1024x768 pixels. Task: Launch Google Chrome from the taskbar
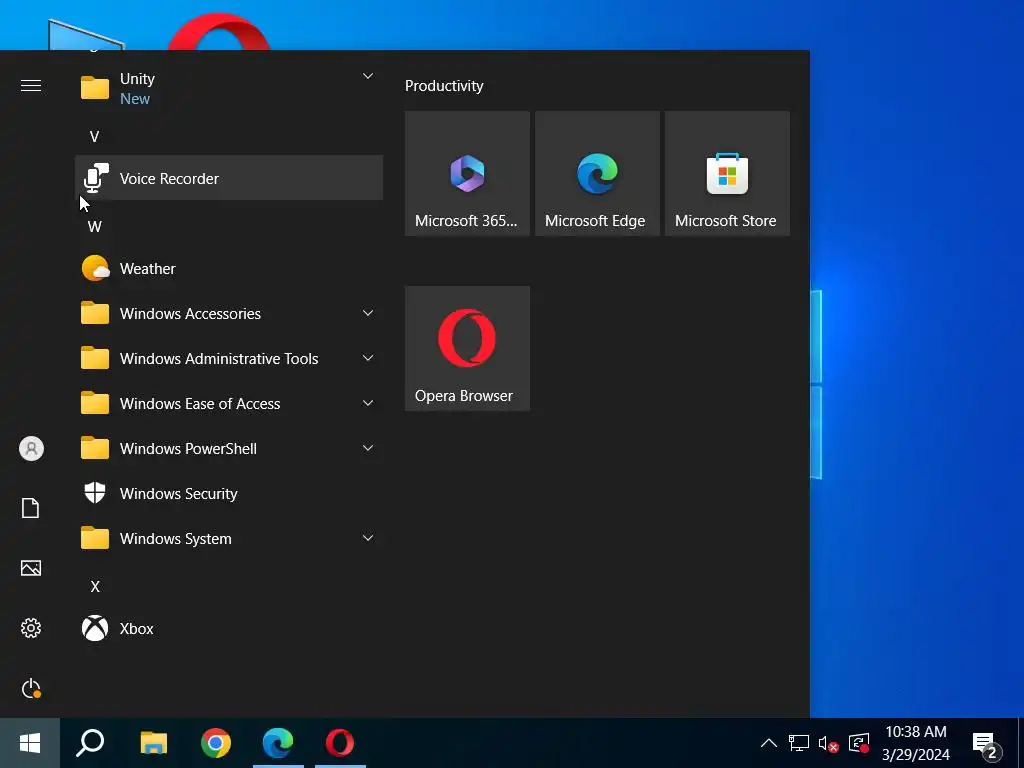(216, 743)
